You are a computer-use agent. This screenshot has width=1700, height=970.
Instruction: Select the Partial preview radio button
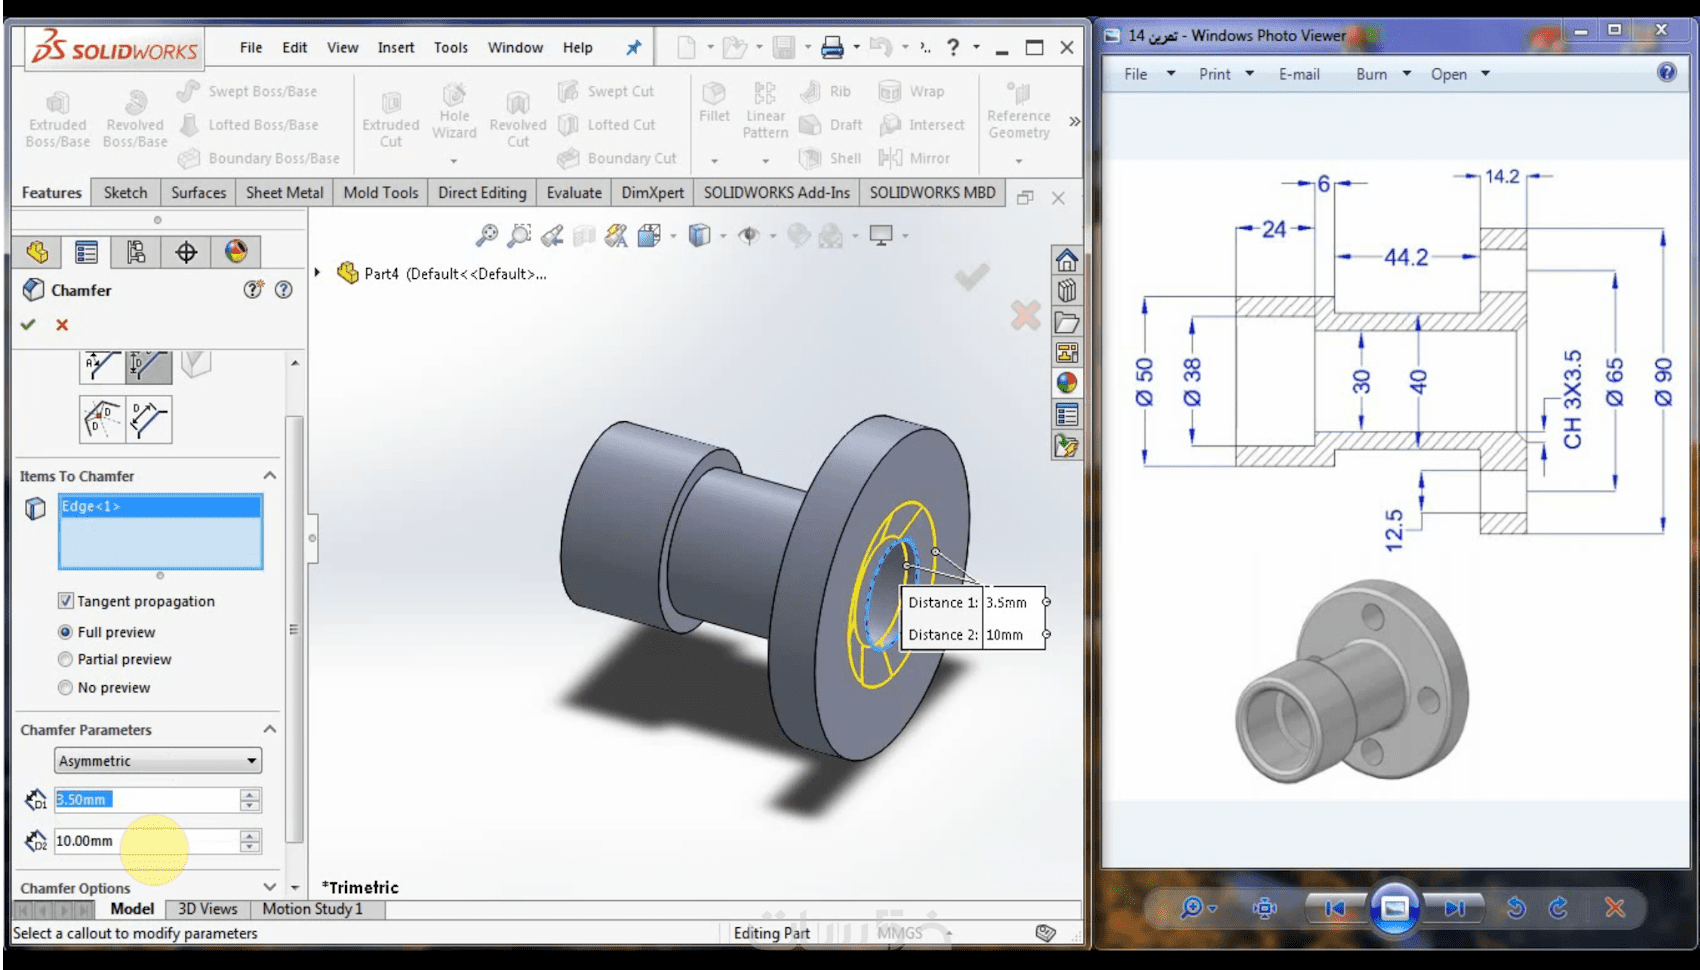click(66, 660)
